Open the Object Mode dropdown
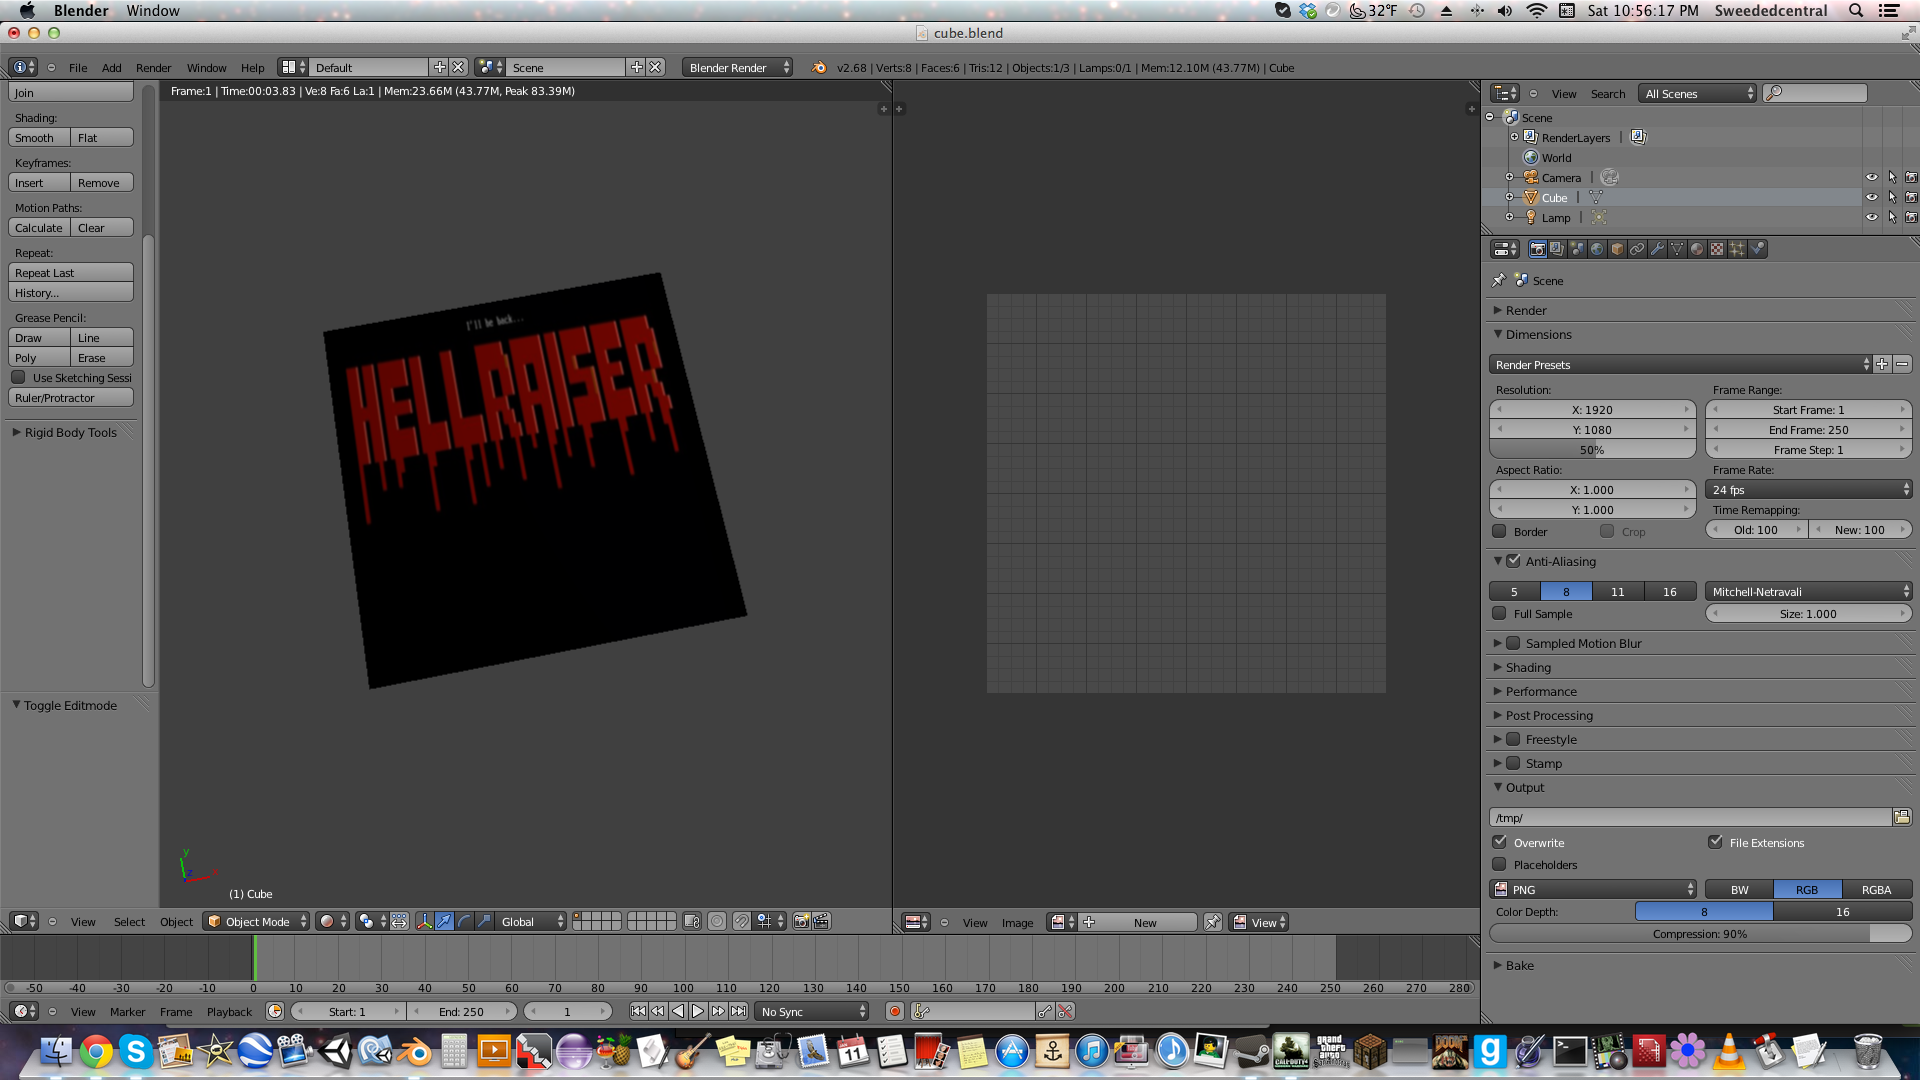The width and height of the screenshot is (1920, 1080). [256, 921]
